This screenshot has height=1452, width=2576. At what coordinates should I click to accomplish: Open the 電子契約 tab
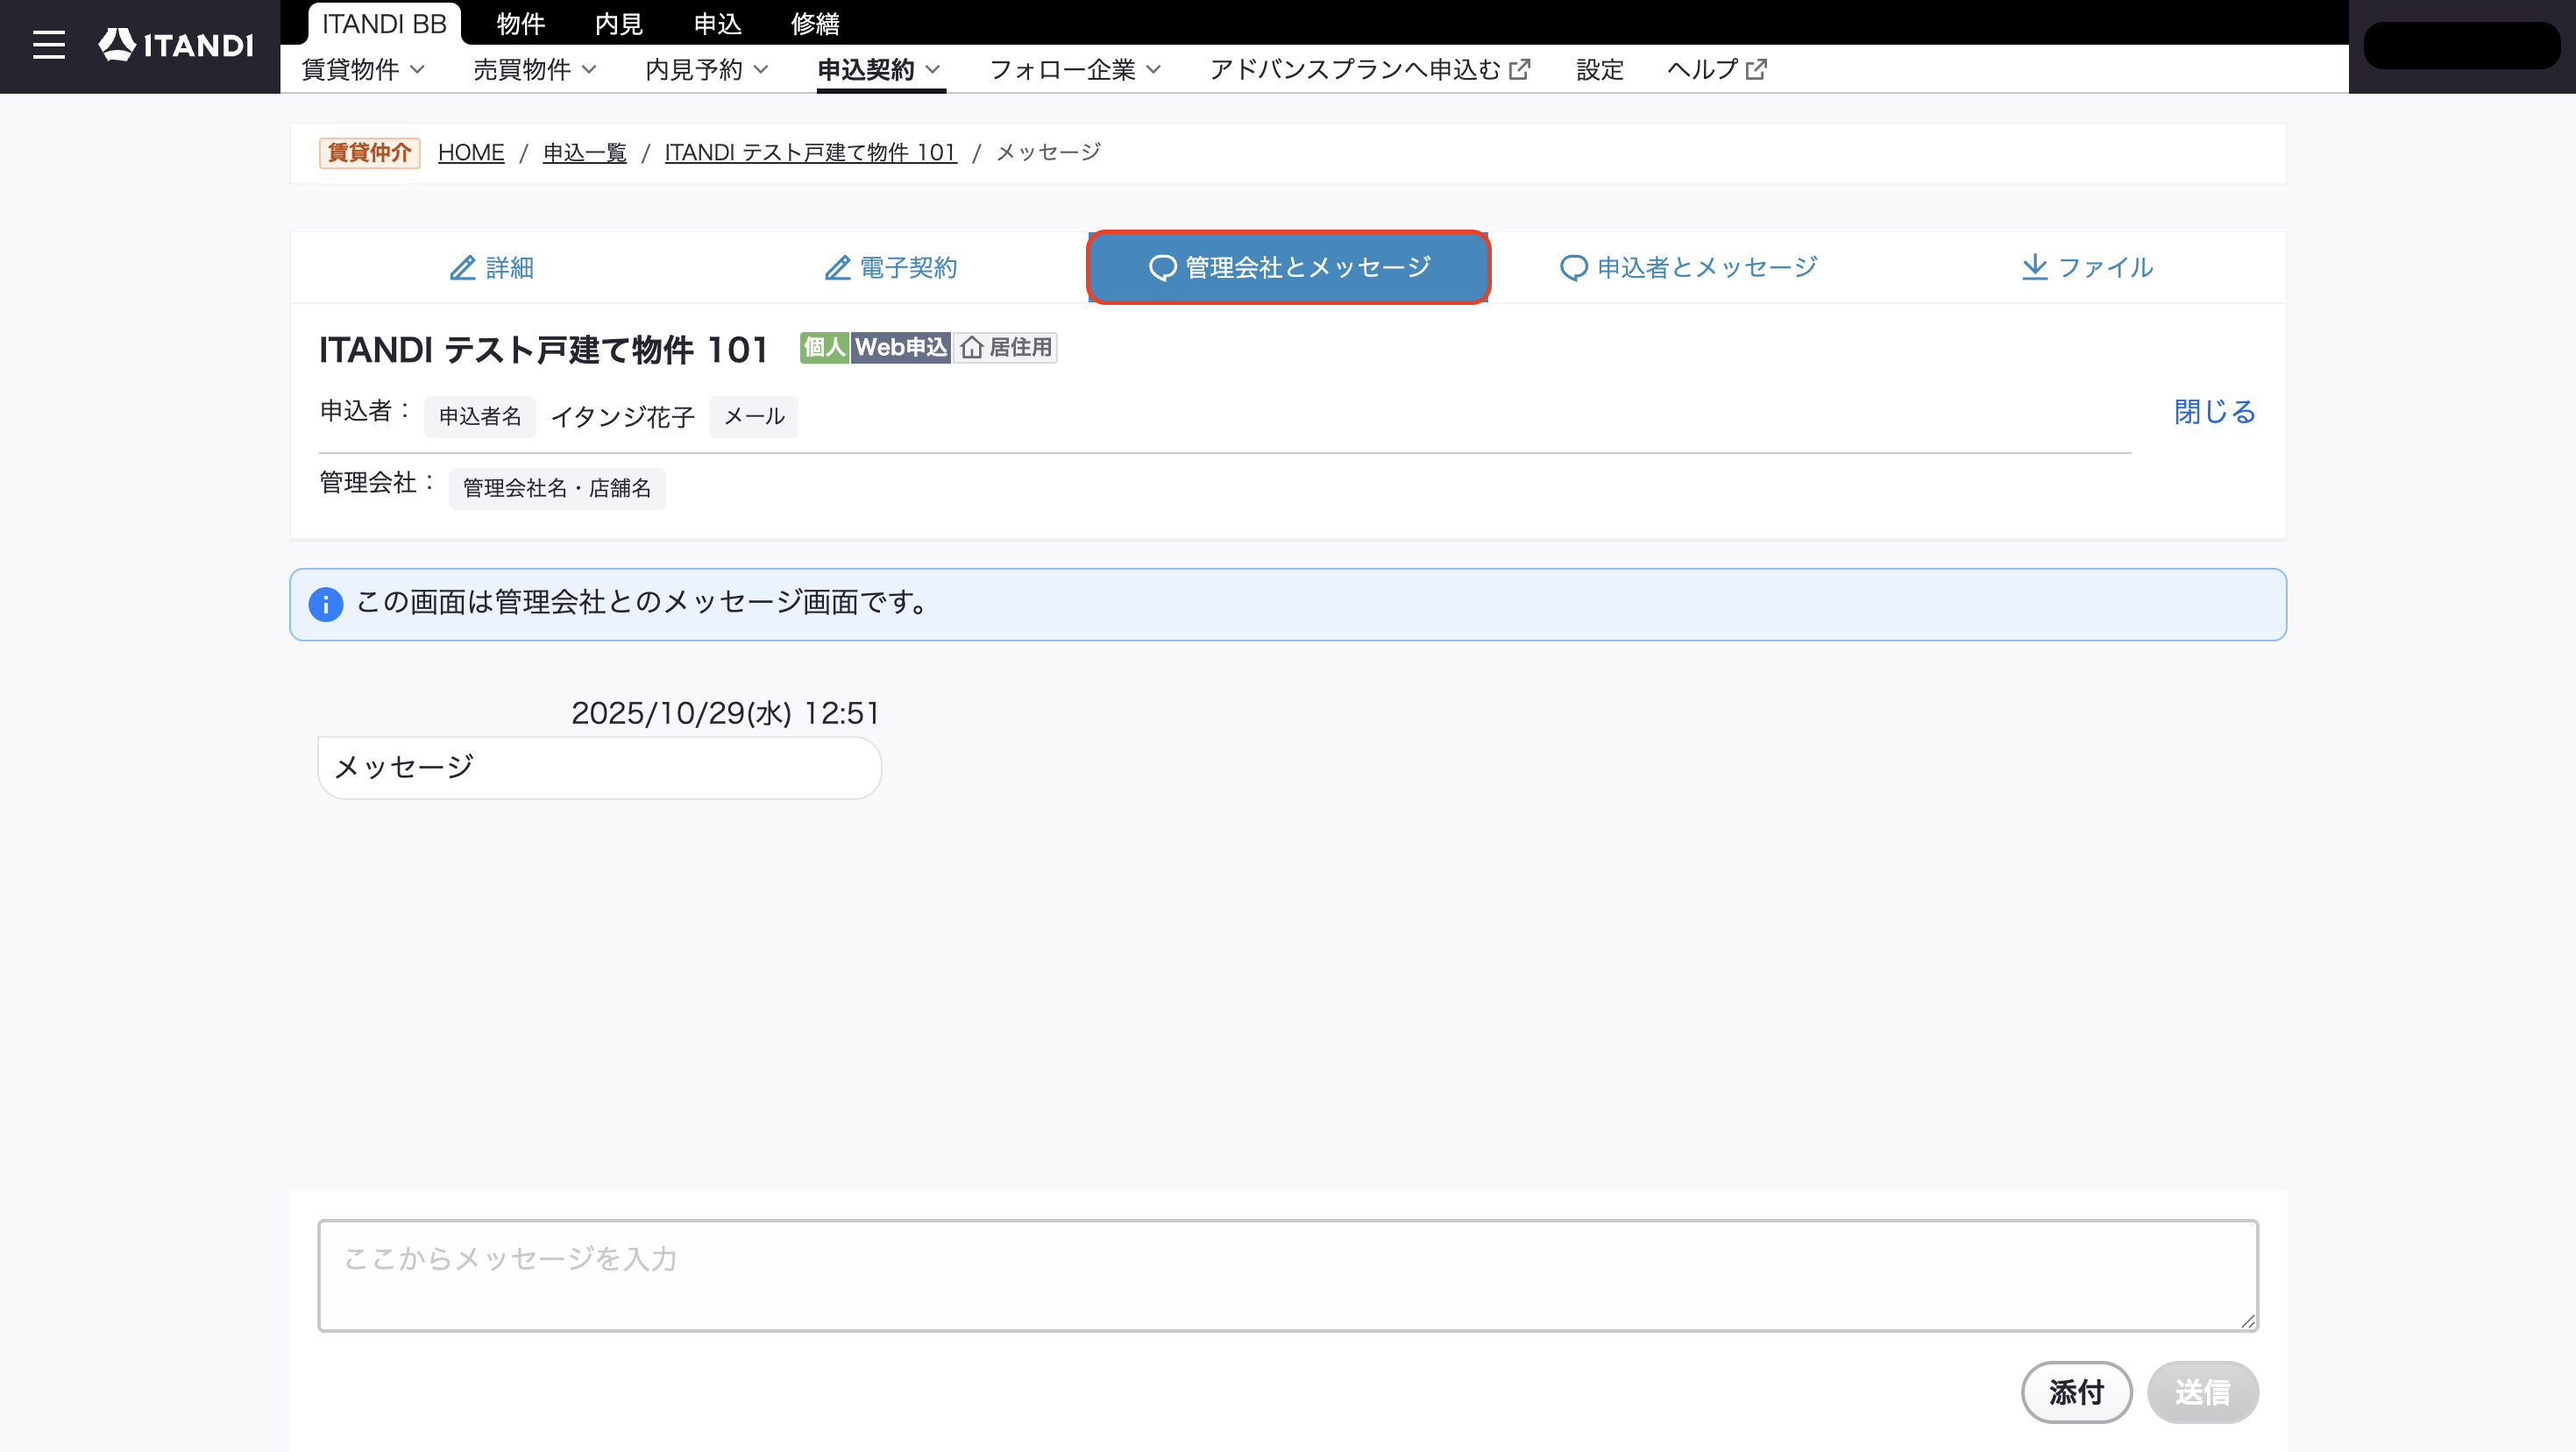tap(890, 268)
